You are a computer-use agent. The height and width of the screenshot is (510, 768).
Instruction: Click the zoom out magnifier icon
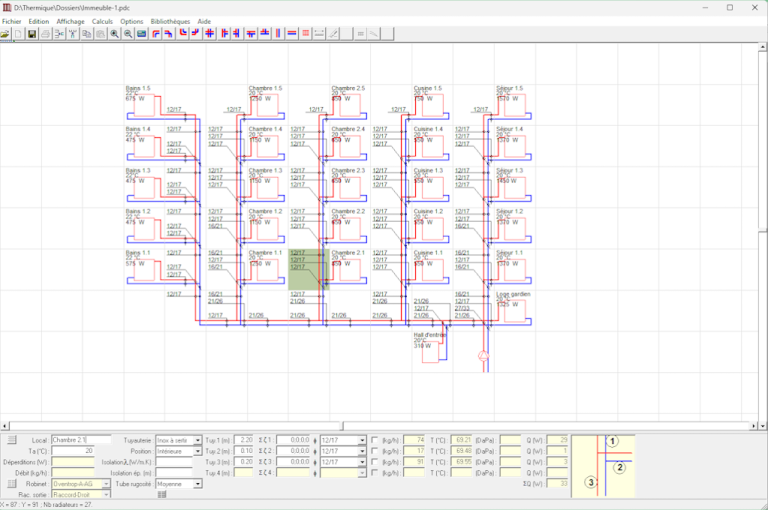128,34
